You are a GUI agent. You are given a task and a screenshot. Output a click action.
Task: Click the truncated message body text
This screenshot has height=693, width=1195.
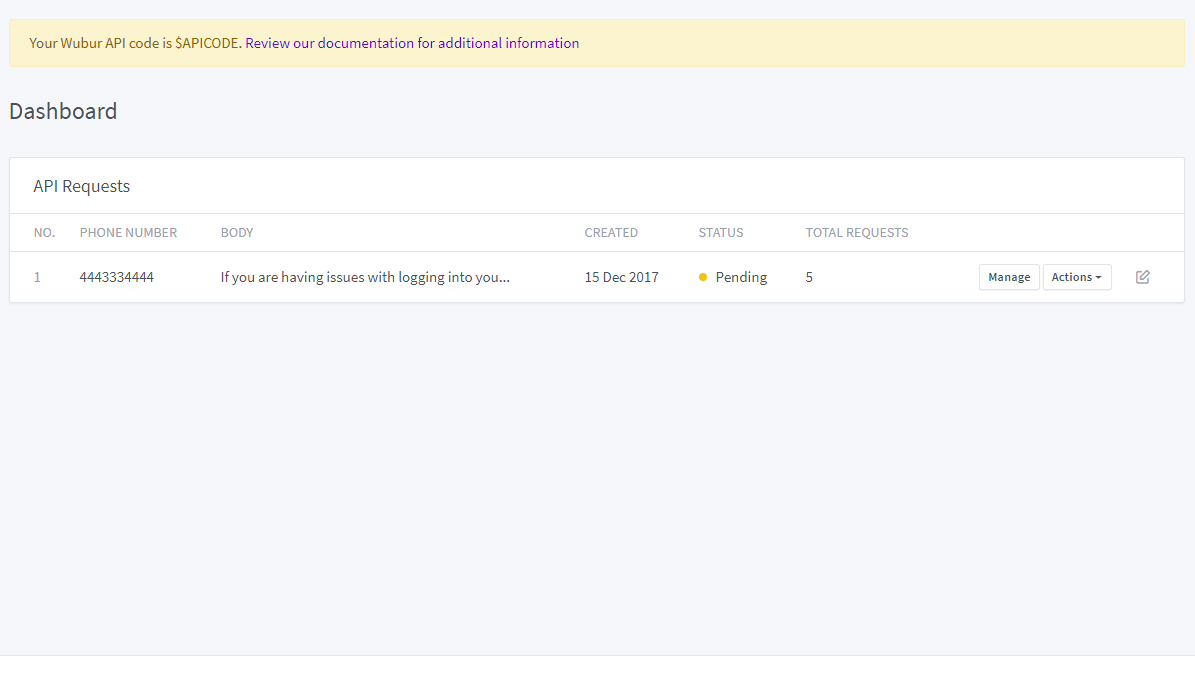[x=365, y=278]
